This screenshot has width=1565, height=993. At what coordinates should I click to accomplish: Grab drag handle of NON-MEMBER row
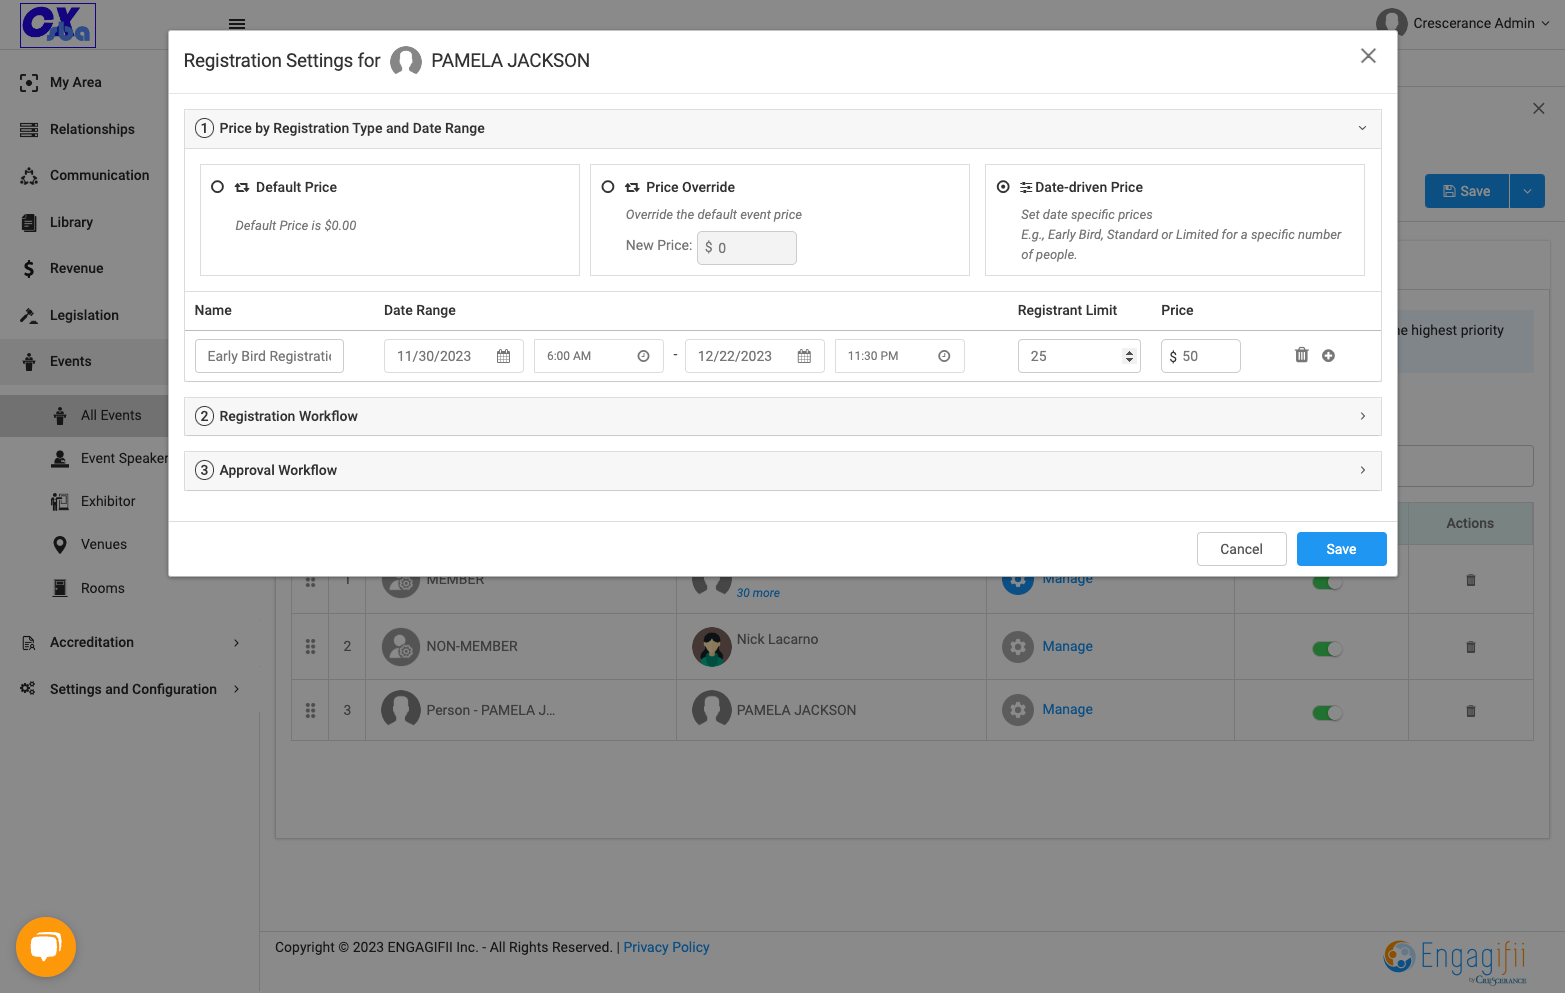click(310, 647)
